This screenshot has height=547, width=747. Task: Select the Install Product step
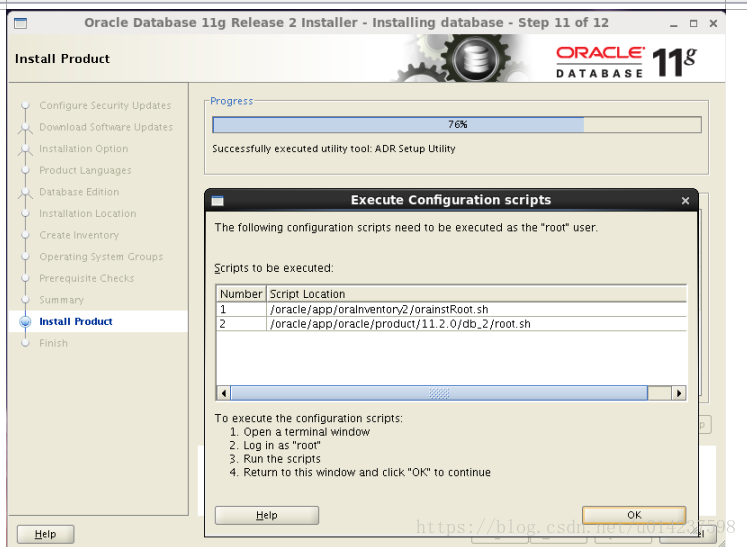click(76, 322)
